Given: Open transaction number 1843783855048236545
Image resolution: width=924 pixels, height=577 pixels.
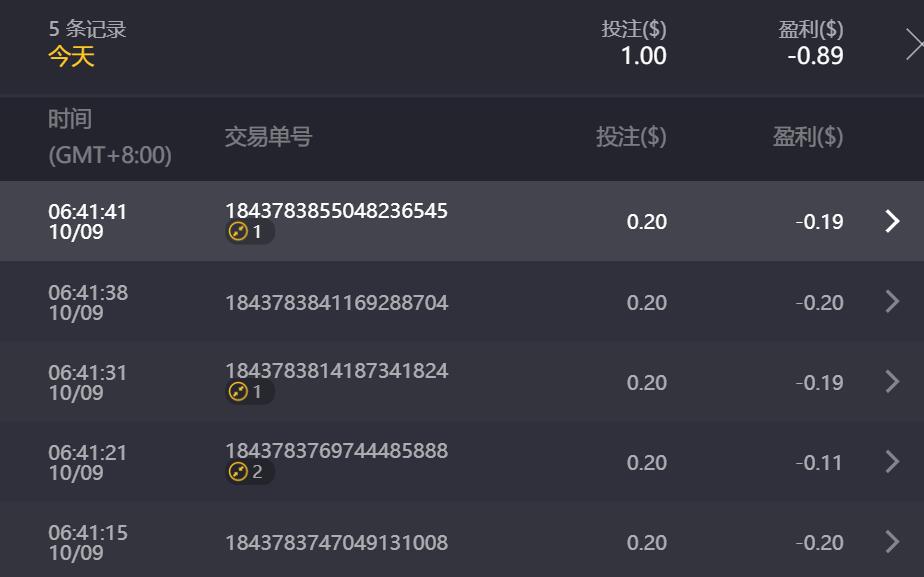Looking at the screenshot, I should pyautogui.click(x=336, y=211).
